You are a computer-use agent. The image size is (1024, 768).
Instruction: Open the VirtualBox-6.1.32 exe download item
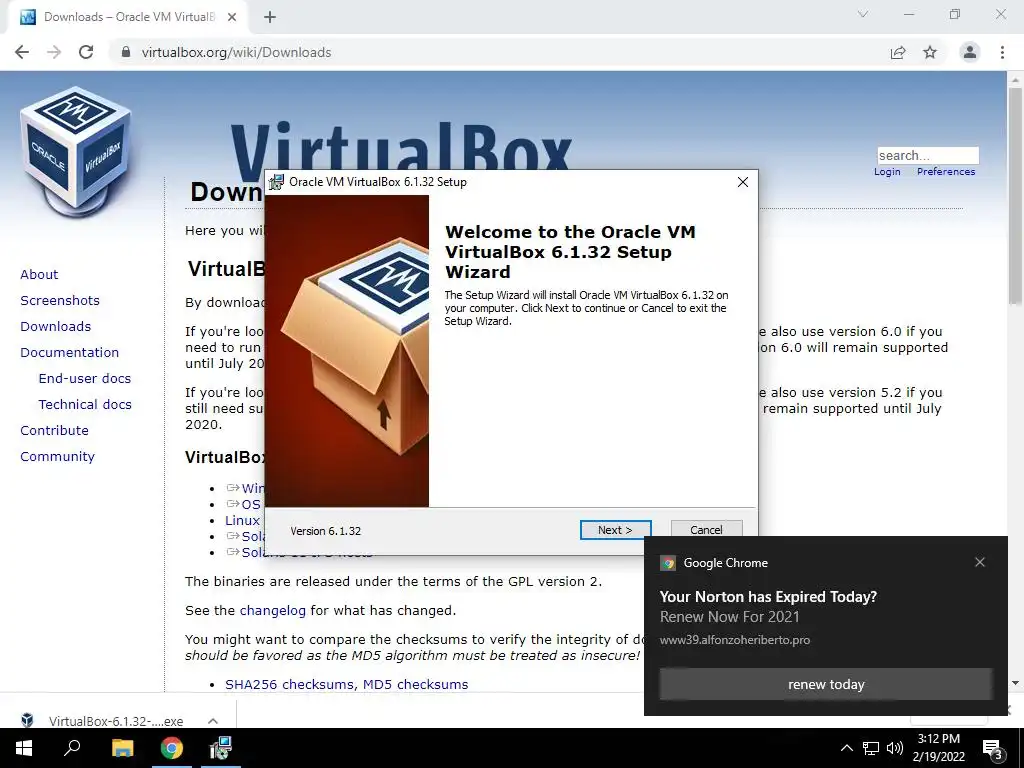(116, 721)
